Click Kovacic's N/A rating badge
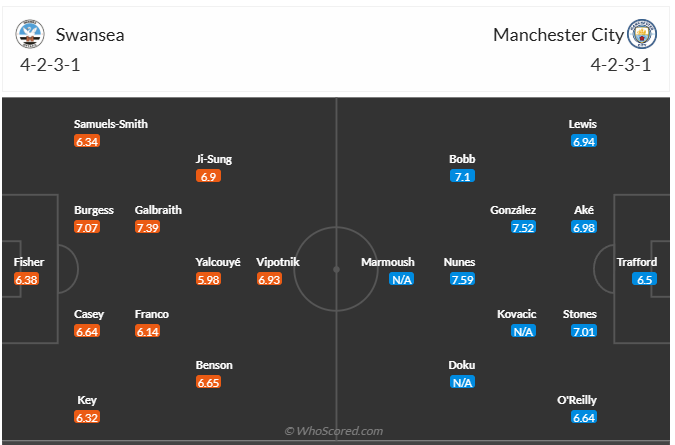The width and height of the screenshot is (675, 445). coord(523,332)
